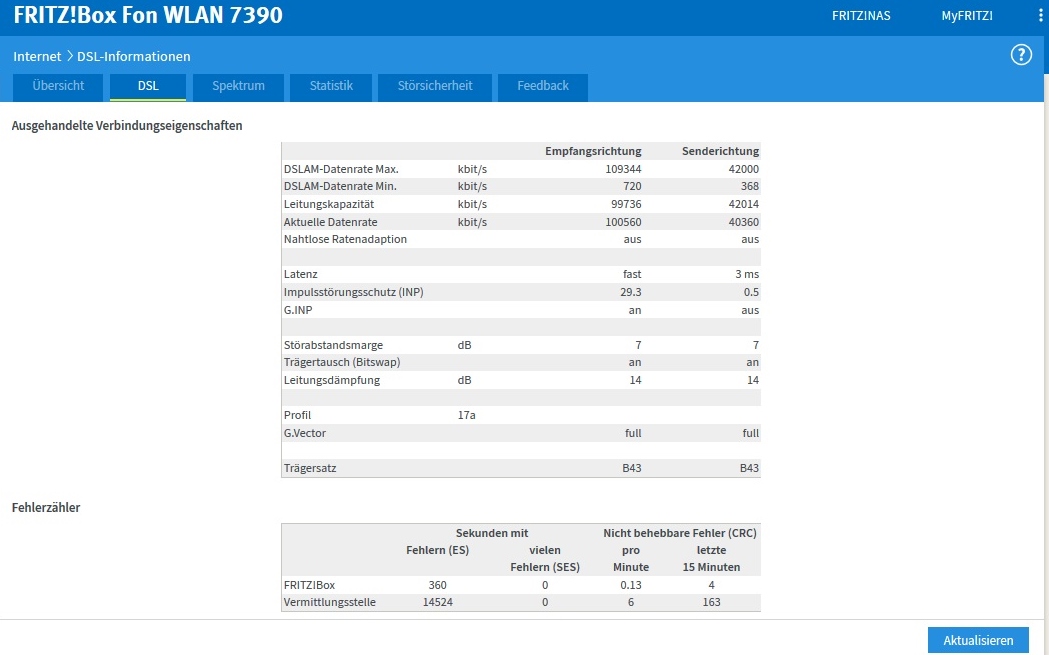Select the DSL tab
This screenshot has width=1049, height=655.
point(148,87)
